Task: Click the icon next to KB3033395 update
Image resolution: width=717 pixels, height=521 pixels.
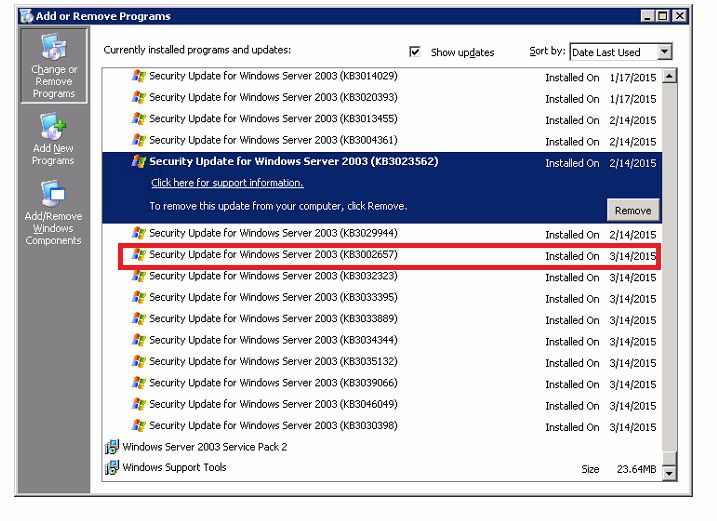Action: tap(139, 297)
